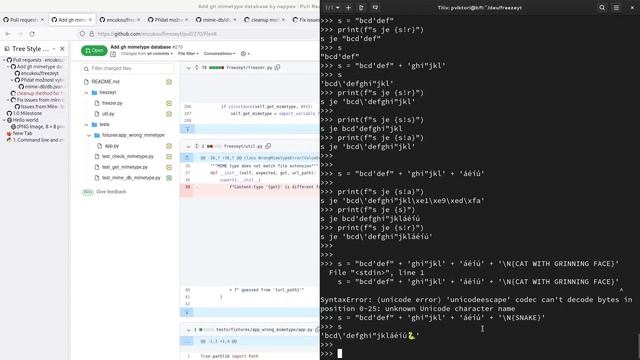Expand lines below line 42 in util.py
The height and width of the screenshot is (360, 640).
(x=187, y=313)
